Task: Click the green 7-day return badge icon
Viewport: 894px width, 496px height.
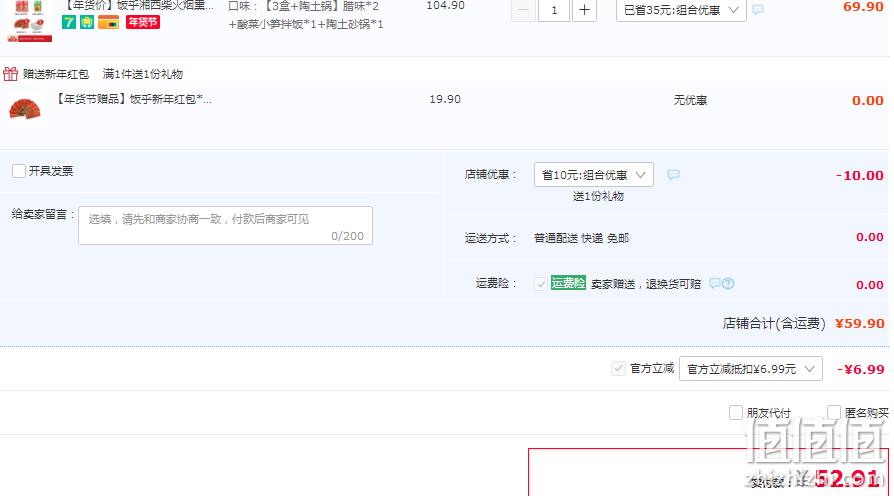Action: pyautogui.click(x=69, y=22)
